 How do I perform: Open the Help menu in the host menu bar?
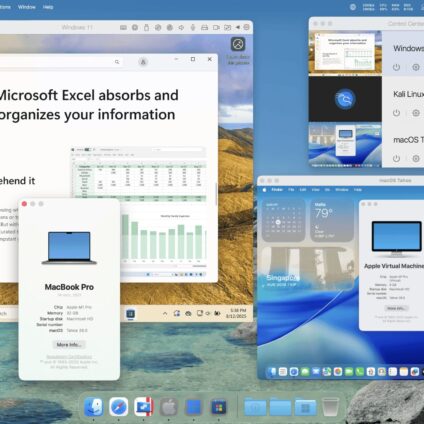click(48, 7)
